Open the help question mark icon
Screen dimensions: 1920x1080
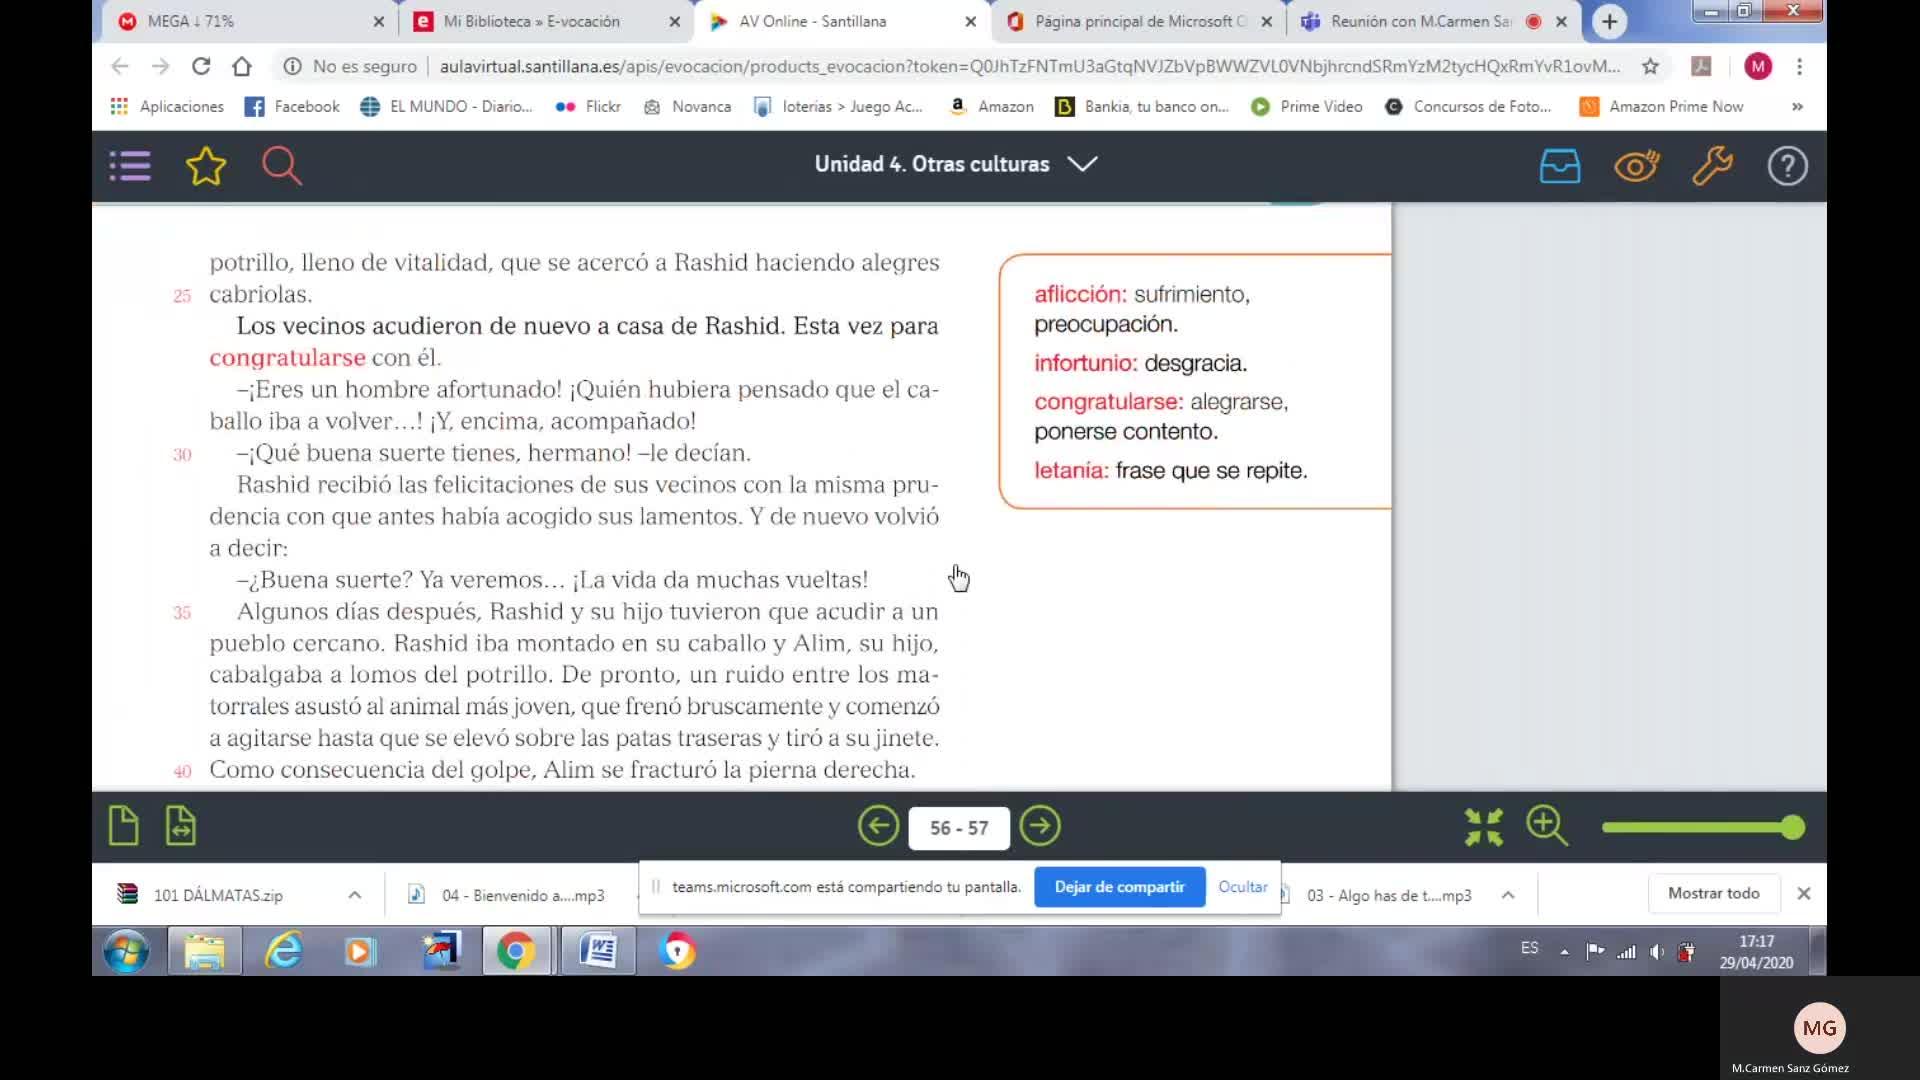coord(1787,166)
